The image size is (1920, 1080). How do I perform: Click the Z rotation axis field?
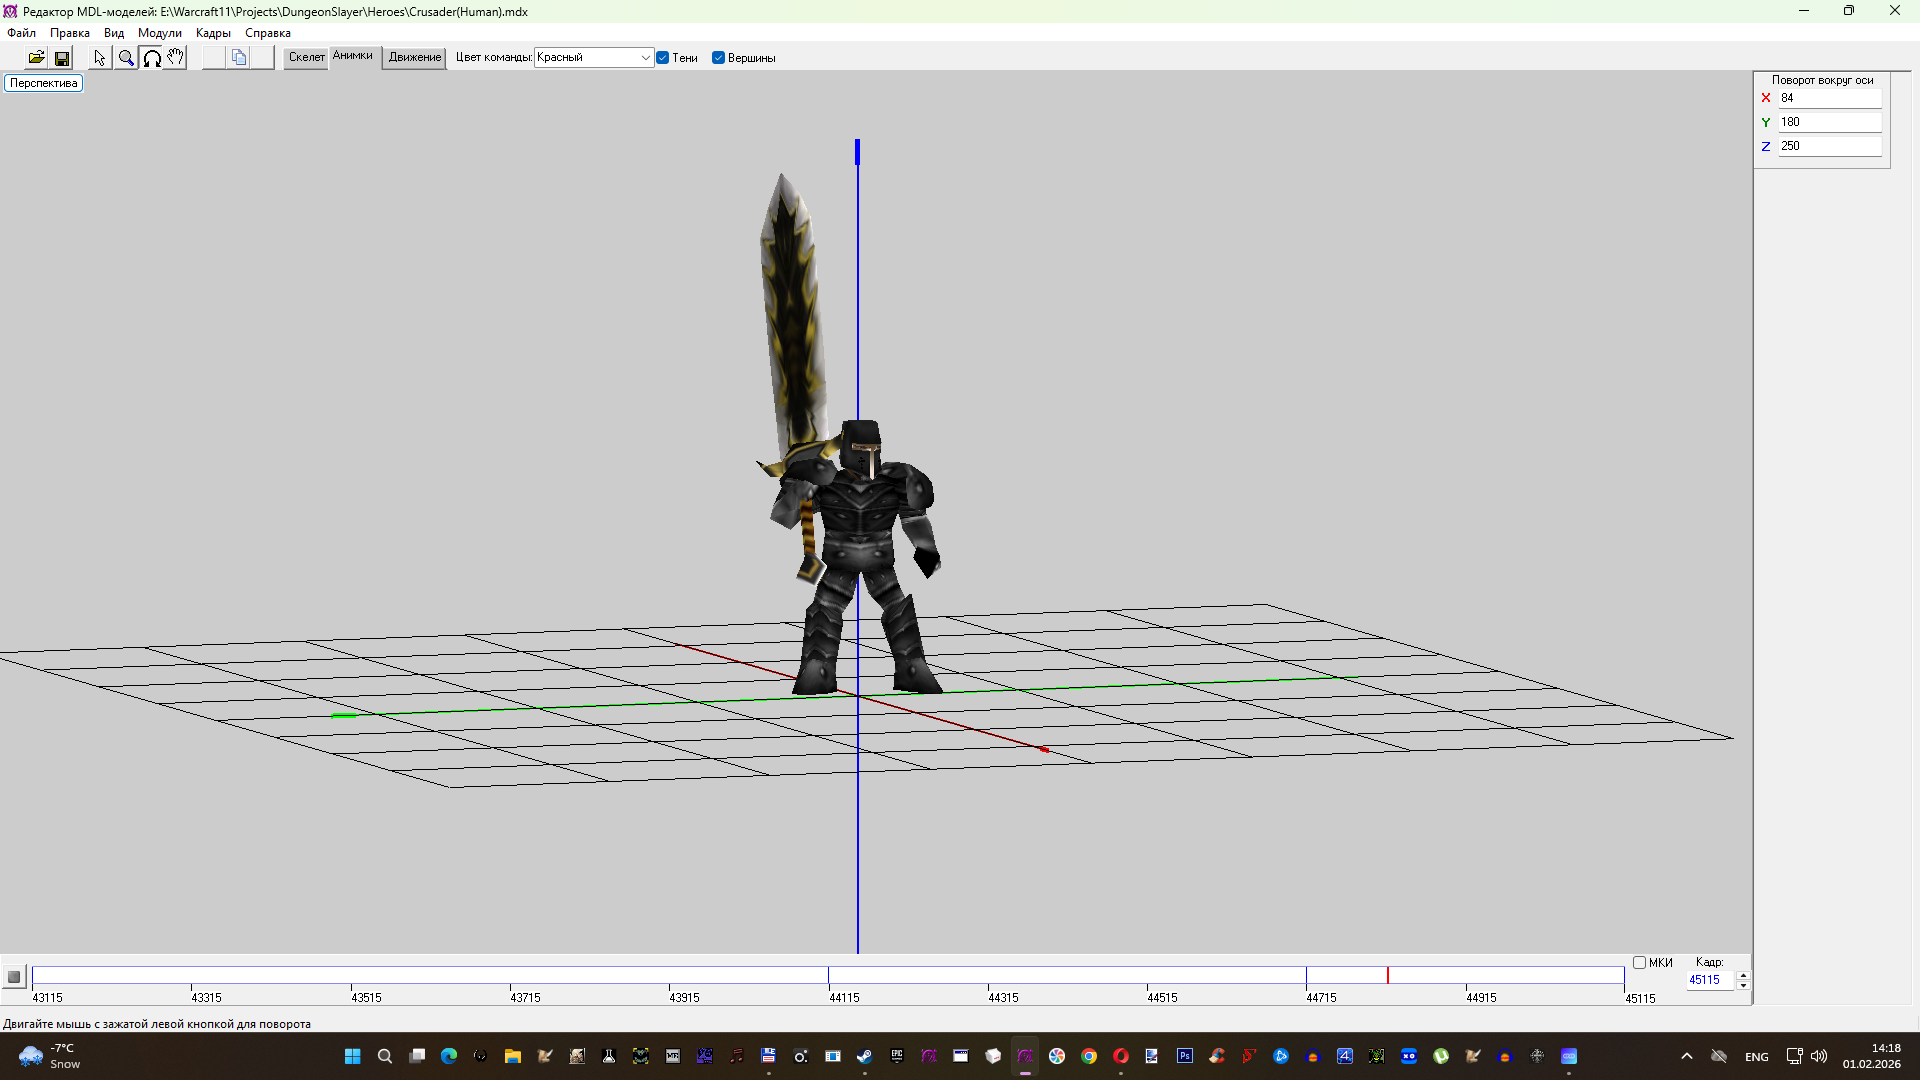pos(1829,146)
